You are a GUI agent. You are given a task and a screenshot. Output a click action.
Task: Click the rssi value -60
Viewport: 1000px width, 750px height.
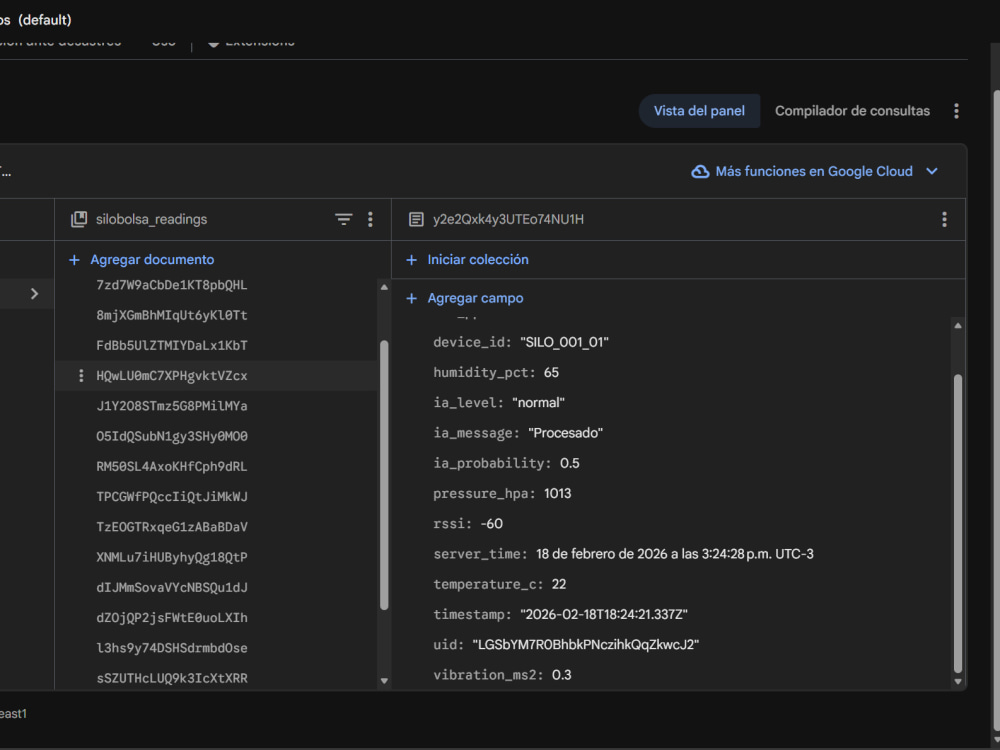(x=491, y=524)
